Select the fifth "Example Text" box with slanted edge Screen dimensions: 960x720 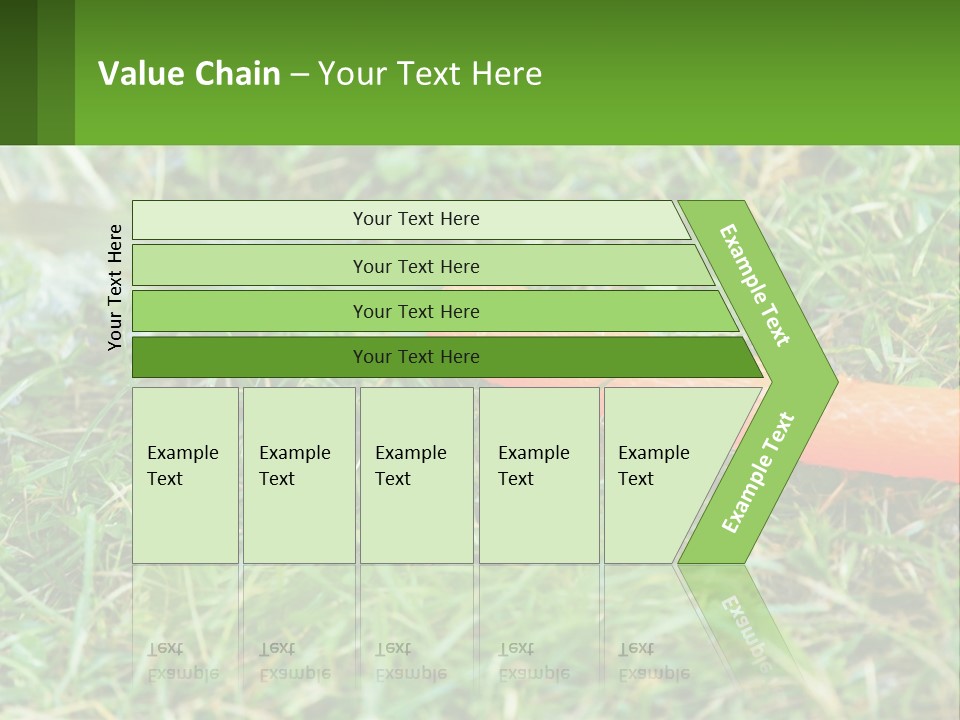click(660, 475)
